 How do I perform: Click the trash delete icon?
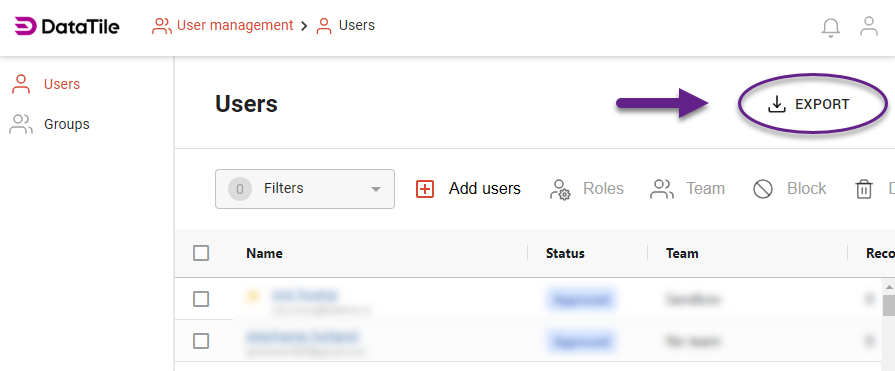[864, 189]
